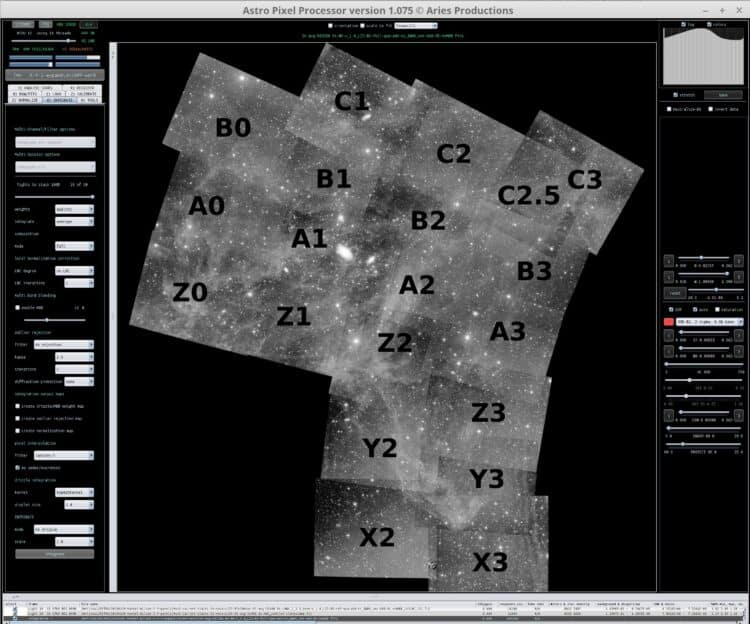The image size is (750, 624).
Task: Open the droplet size dropdown
Action: 79,504
